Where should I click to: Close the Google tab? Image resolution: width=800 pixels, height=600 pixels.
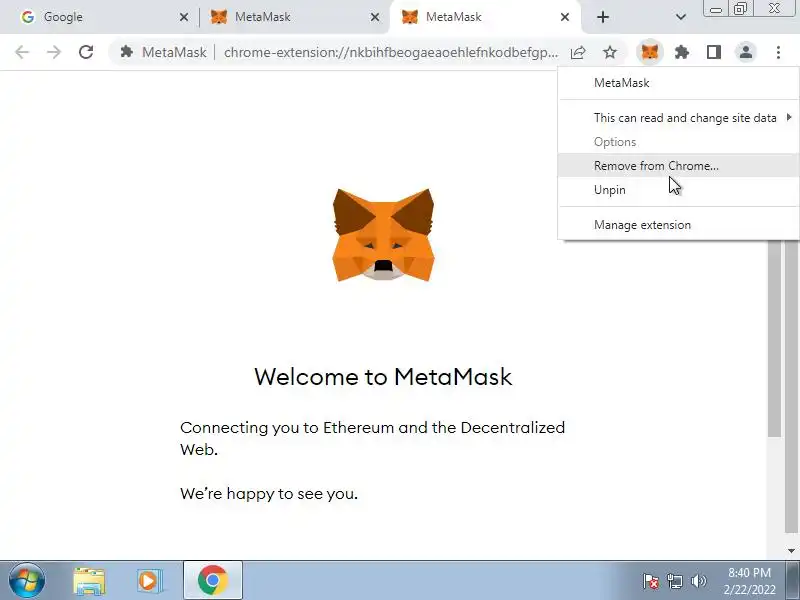click(184, 17)
